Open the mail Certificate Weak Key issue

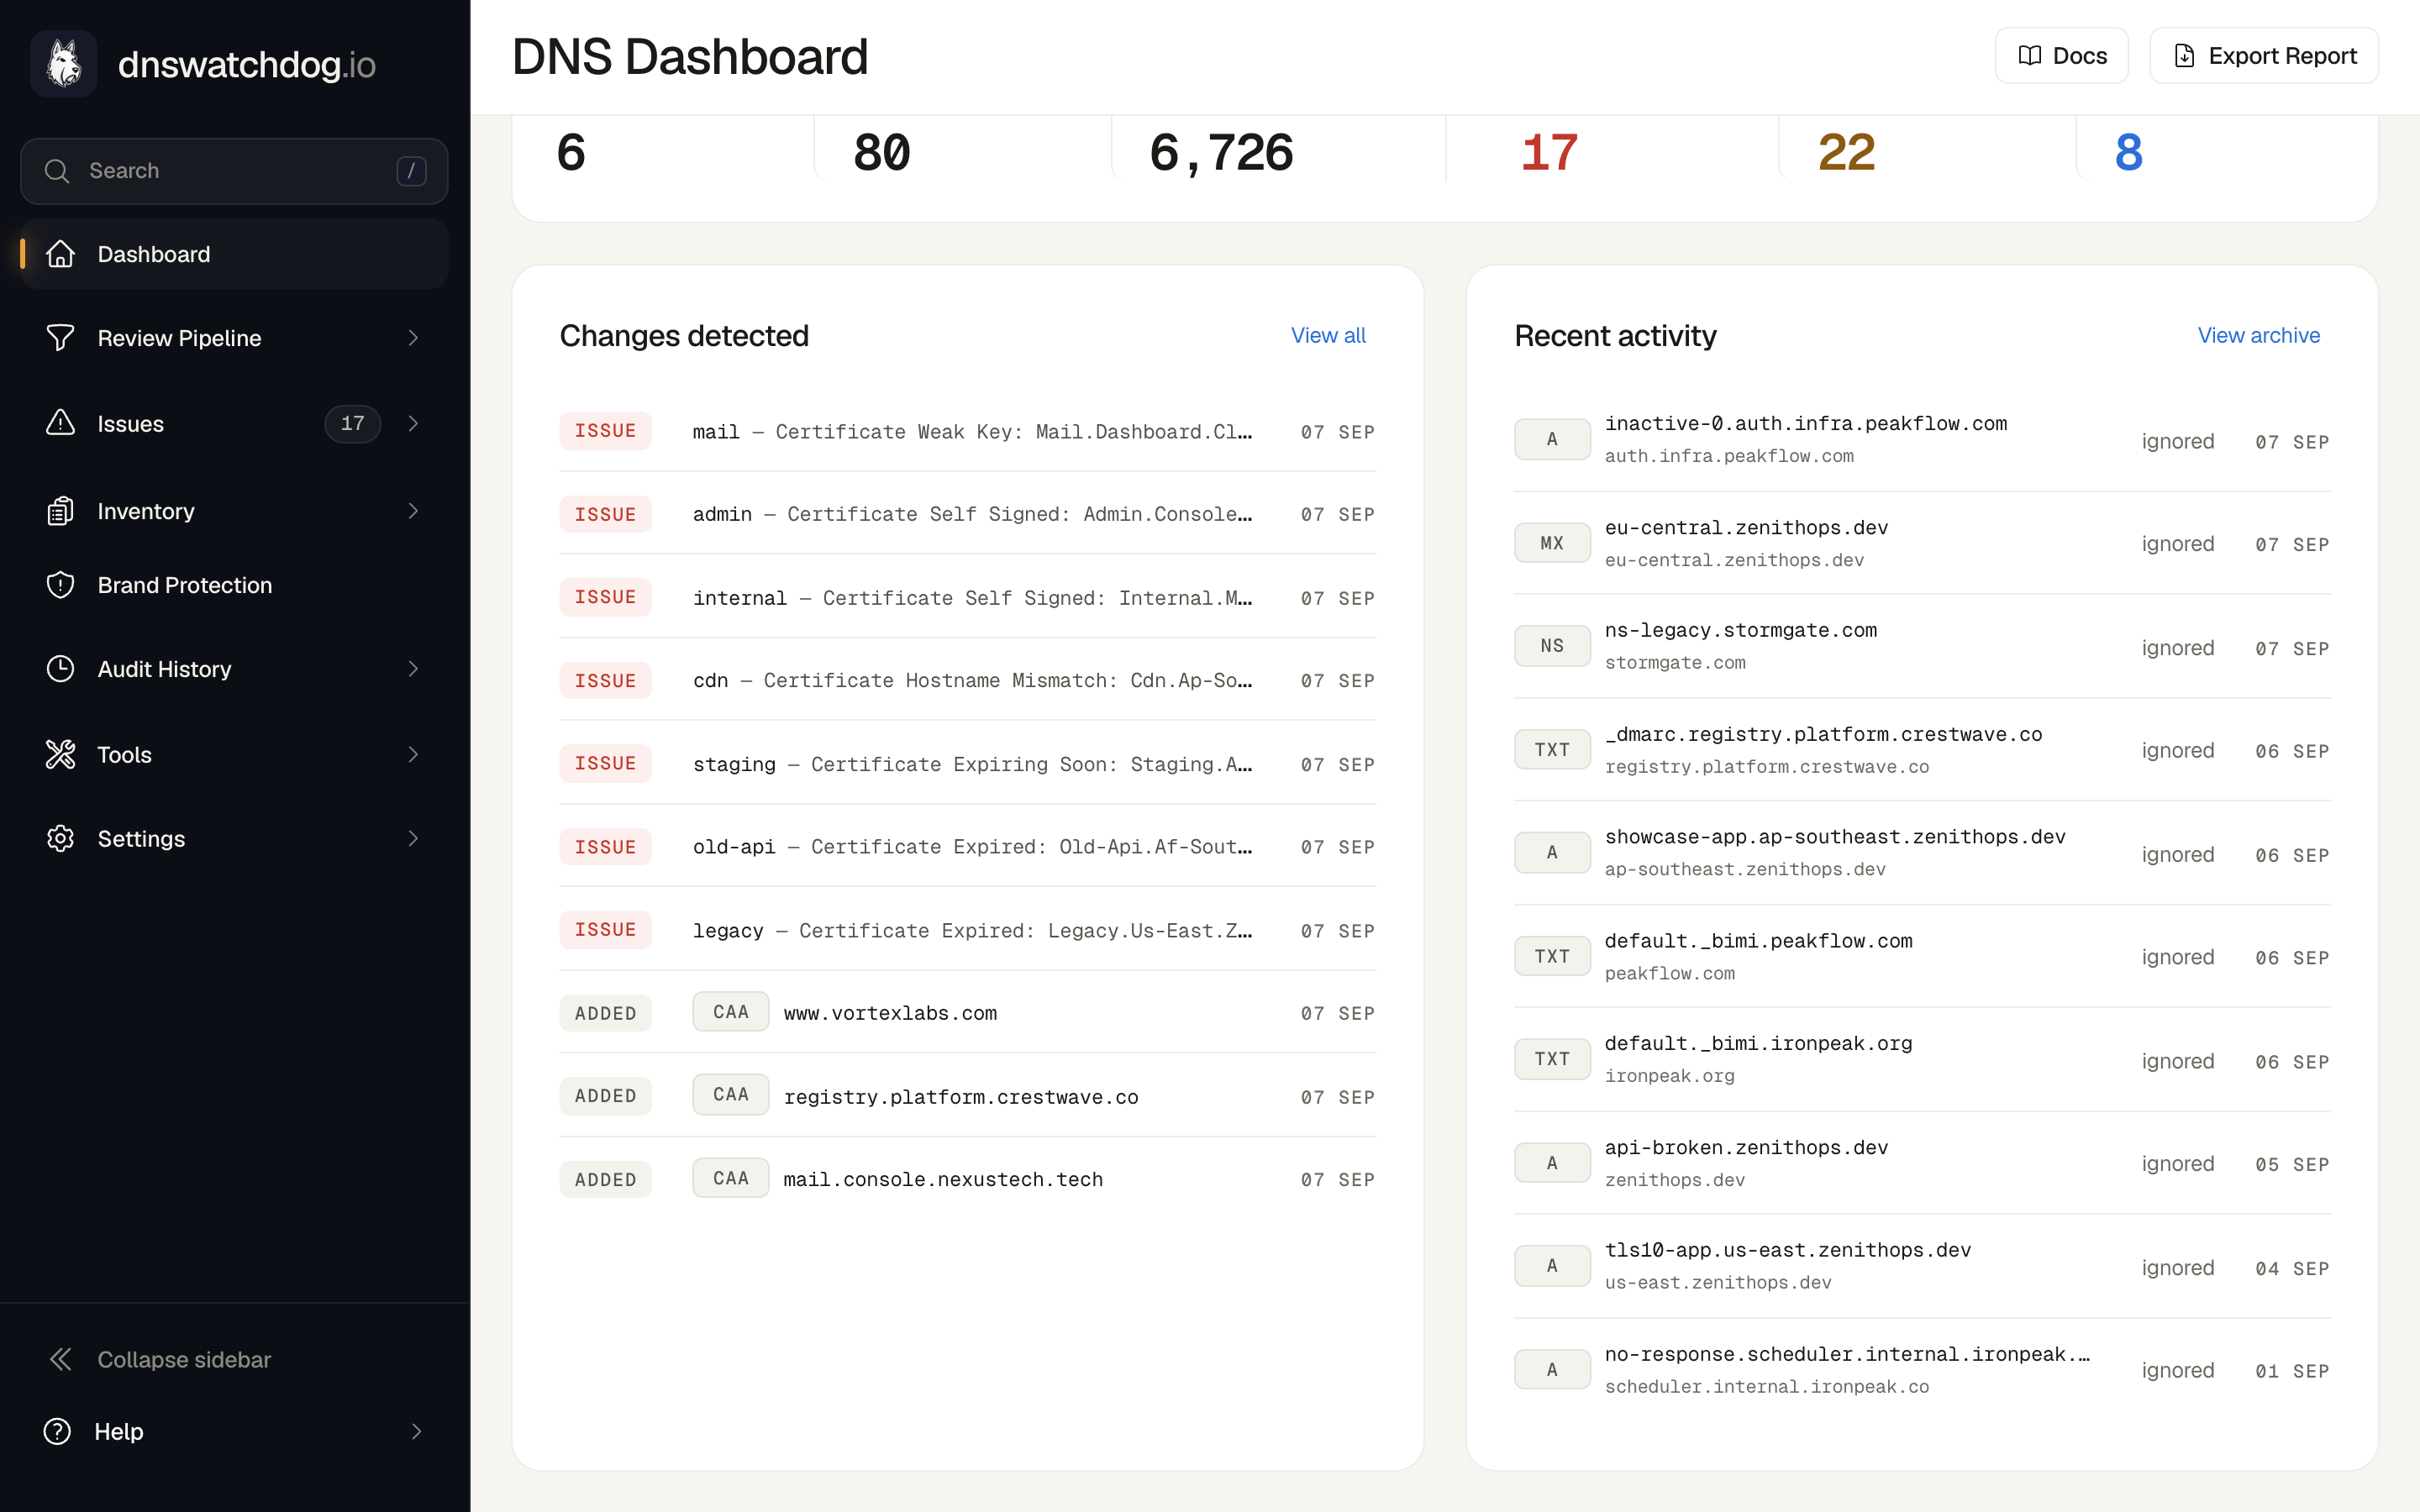point(967,431)
